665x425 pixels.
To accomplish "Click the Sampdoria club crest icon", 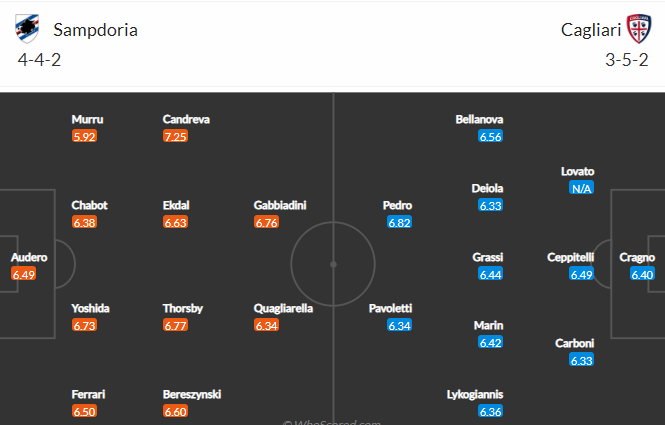I will point(27,28).
